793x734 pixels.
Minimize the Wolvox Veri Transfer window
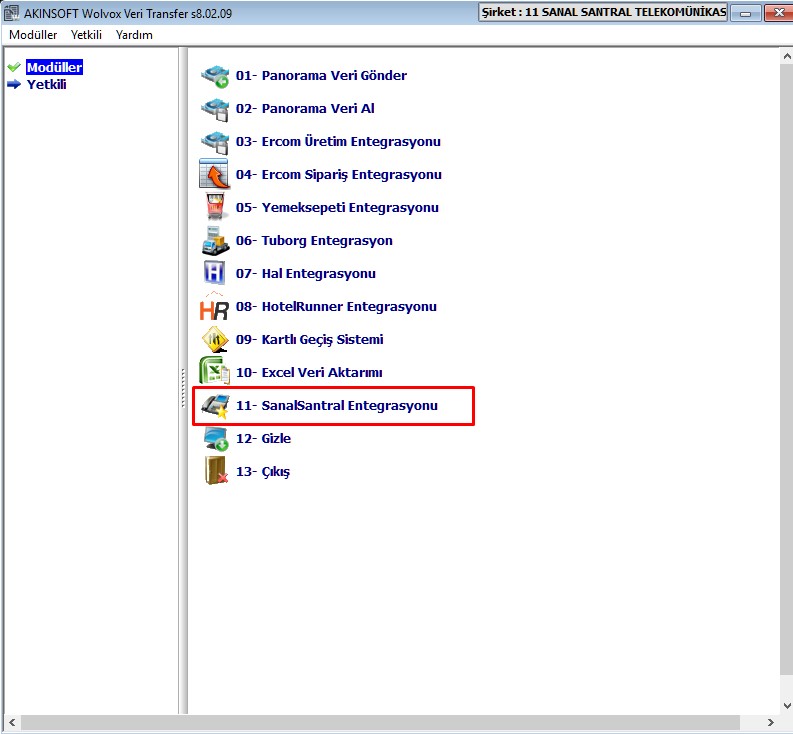click(x=745, y=13)
